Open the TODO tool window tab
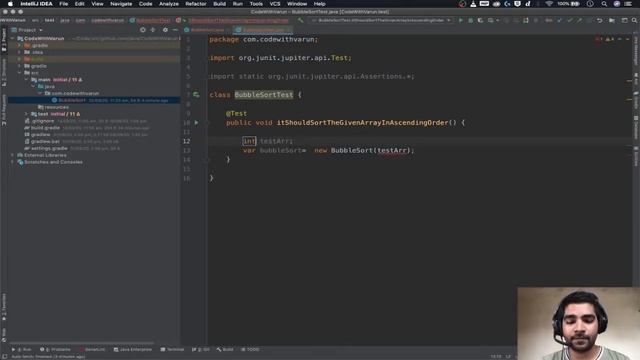Screen dimensions: 640x360 pyautogui.click(x=250, y=349)
